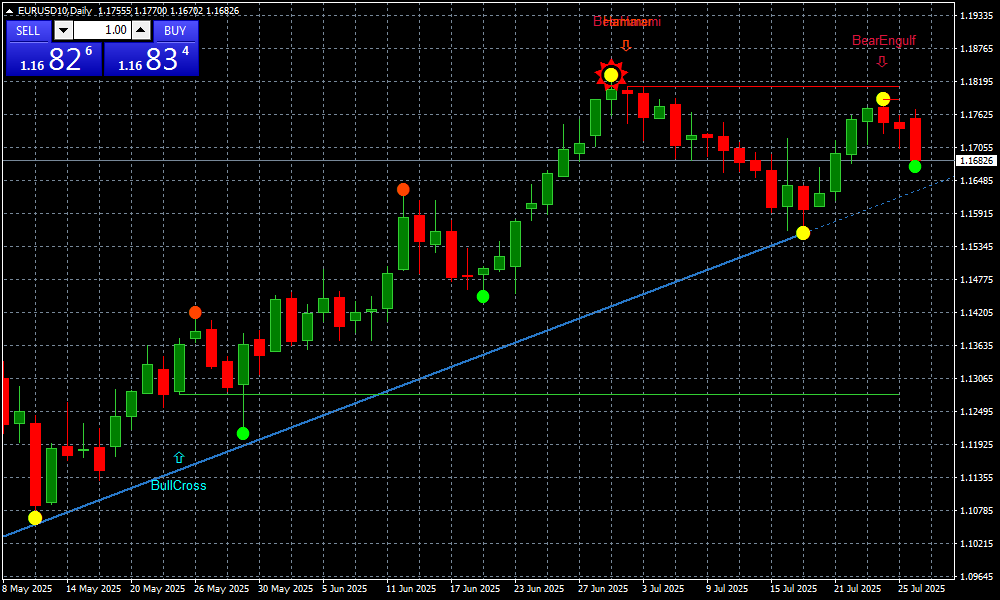
Task: Click yellow dot on trendline near 15 Jul
Action: coord(803,233)
